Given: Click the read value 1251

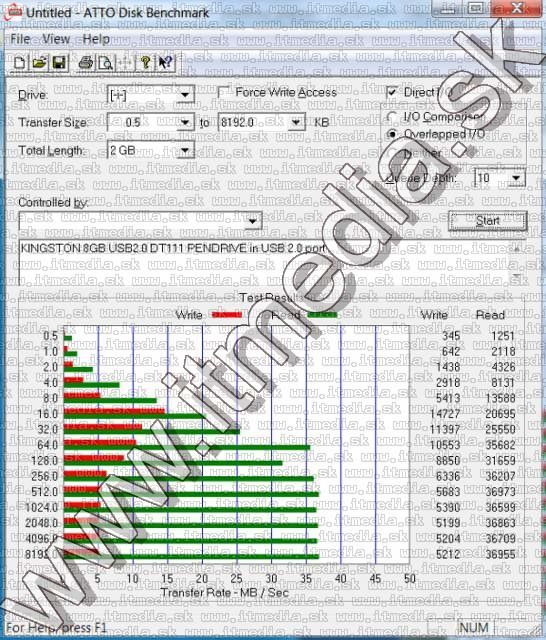Looking at the screenshot, I should 503,336.
